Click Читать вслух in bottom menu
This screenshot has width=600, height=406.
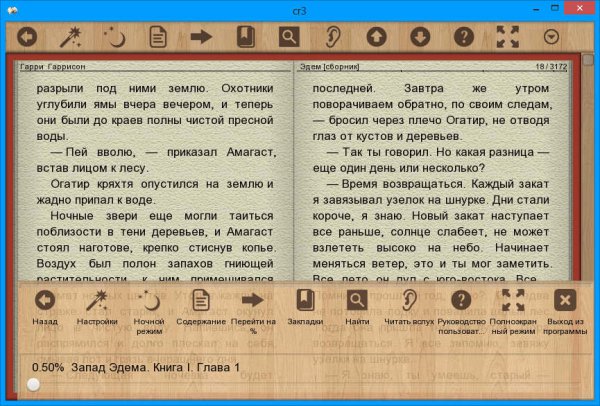pos(409,300)
